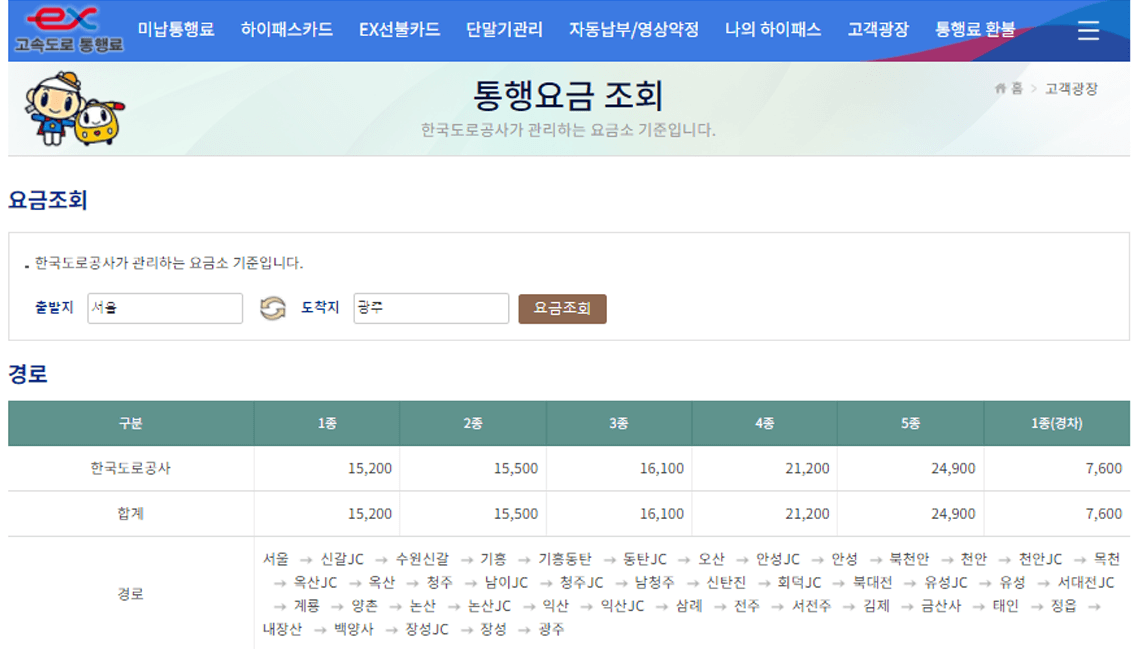Click 7,600 in 합계 row
1137x649 pixels.
pyautogui.click(x=1104, y=513)
